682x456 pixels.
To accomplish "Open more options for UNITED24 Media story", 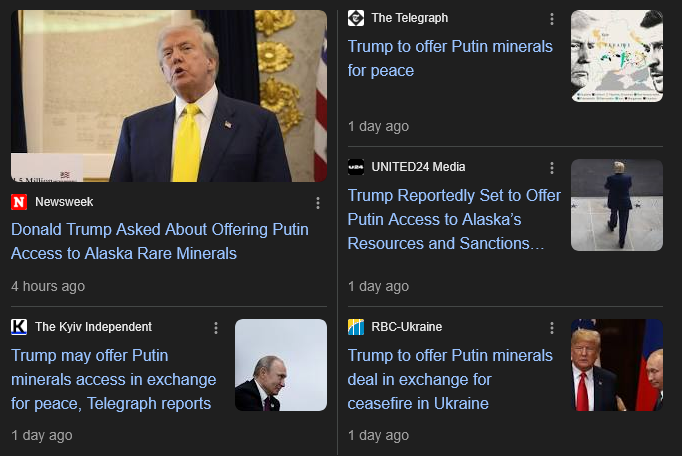I will [552, 168].
